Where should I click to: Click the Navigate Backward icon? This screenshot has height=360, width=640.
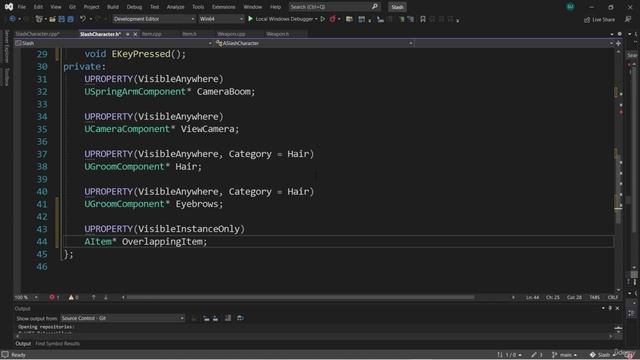tap(12, 19)
